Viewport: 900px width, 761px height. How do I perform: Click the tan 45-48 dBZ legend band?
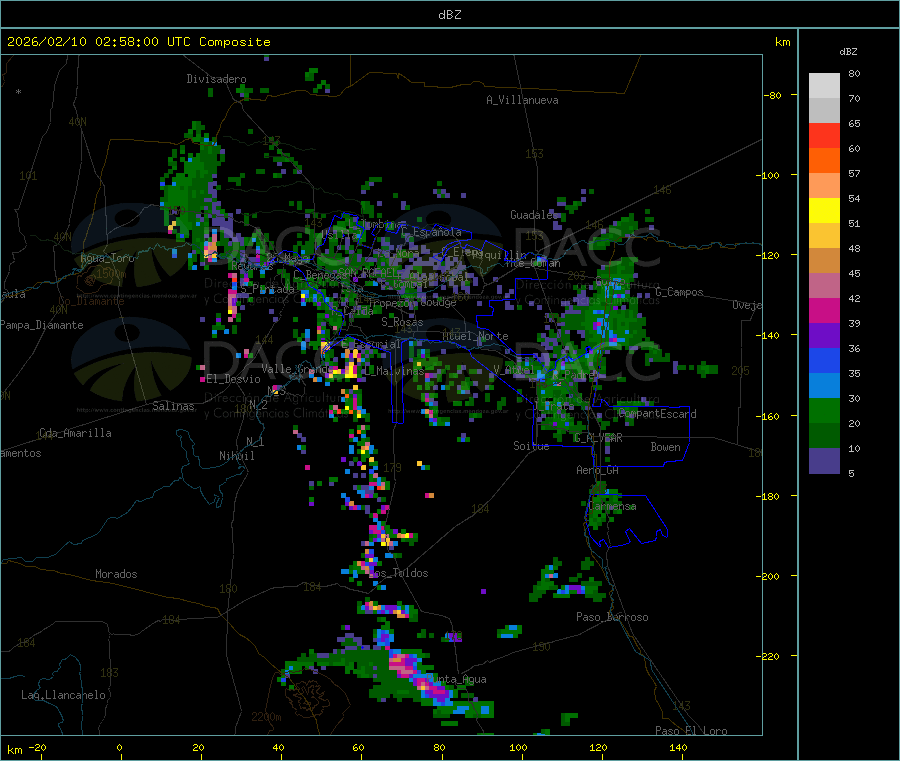[x=824, y=261]
